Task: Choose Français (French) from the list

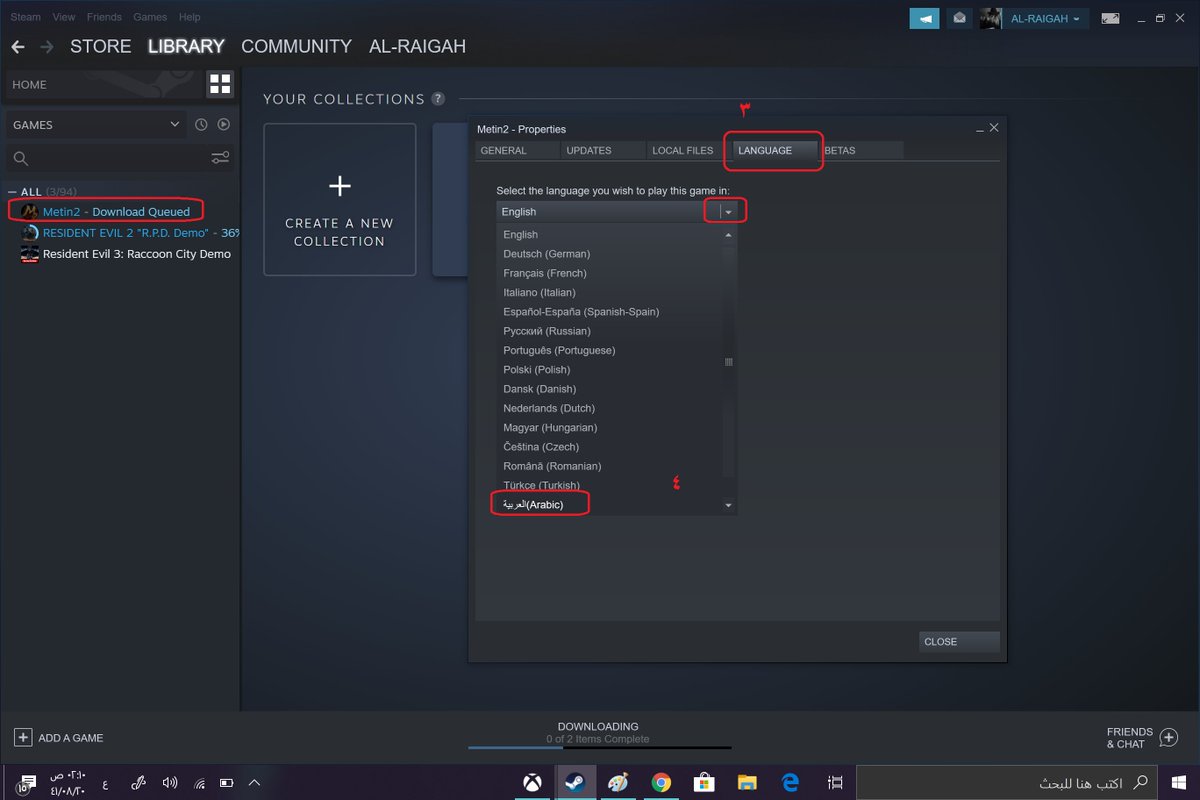Action: (x=610, y=273)
